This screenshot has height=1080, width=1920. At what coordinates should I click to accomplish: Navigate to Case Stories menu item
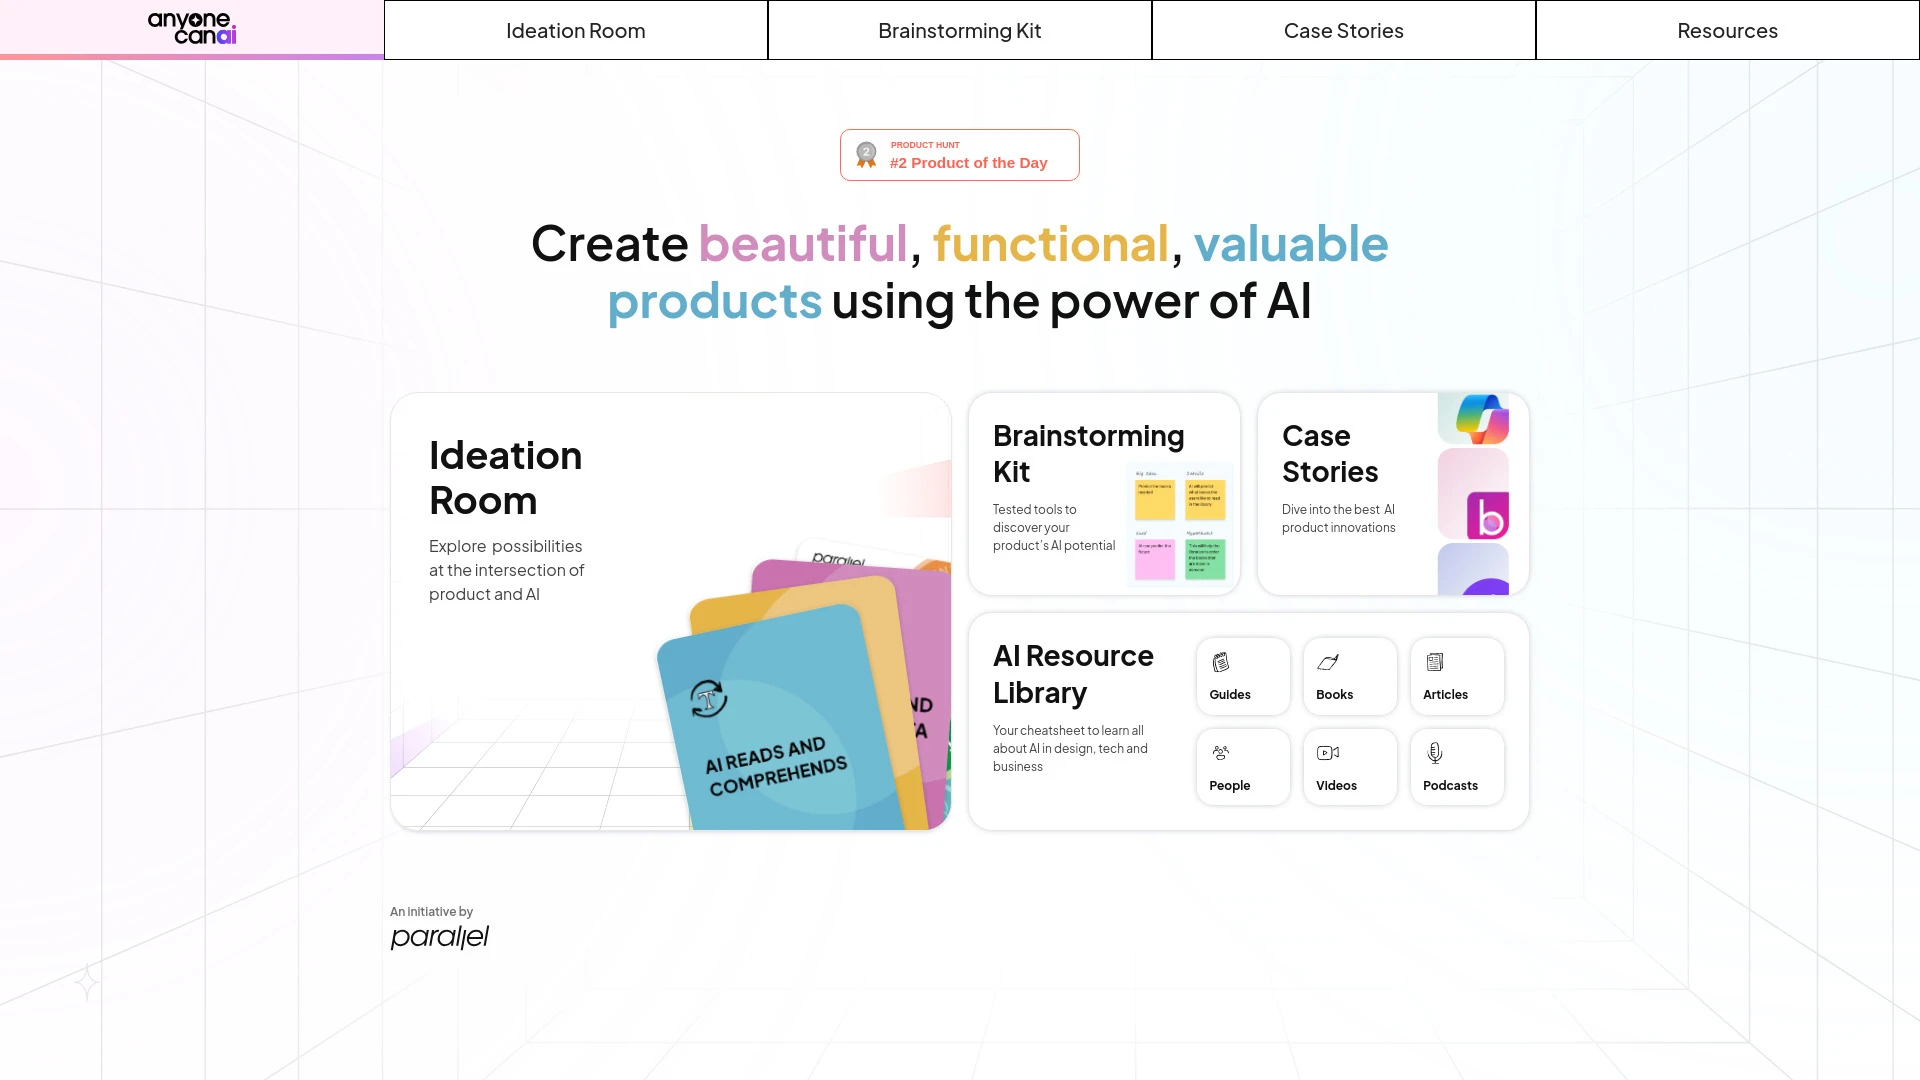click(x=1344, y=29)
